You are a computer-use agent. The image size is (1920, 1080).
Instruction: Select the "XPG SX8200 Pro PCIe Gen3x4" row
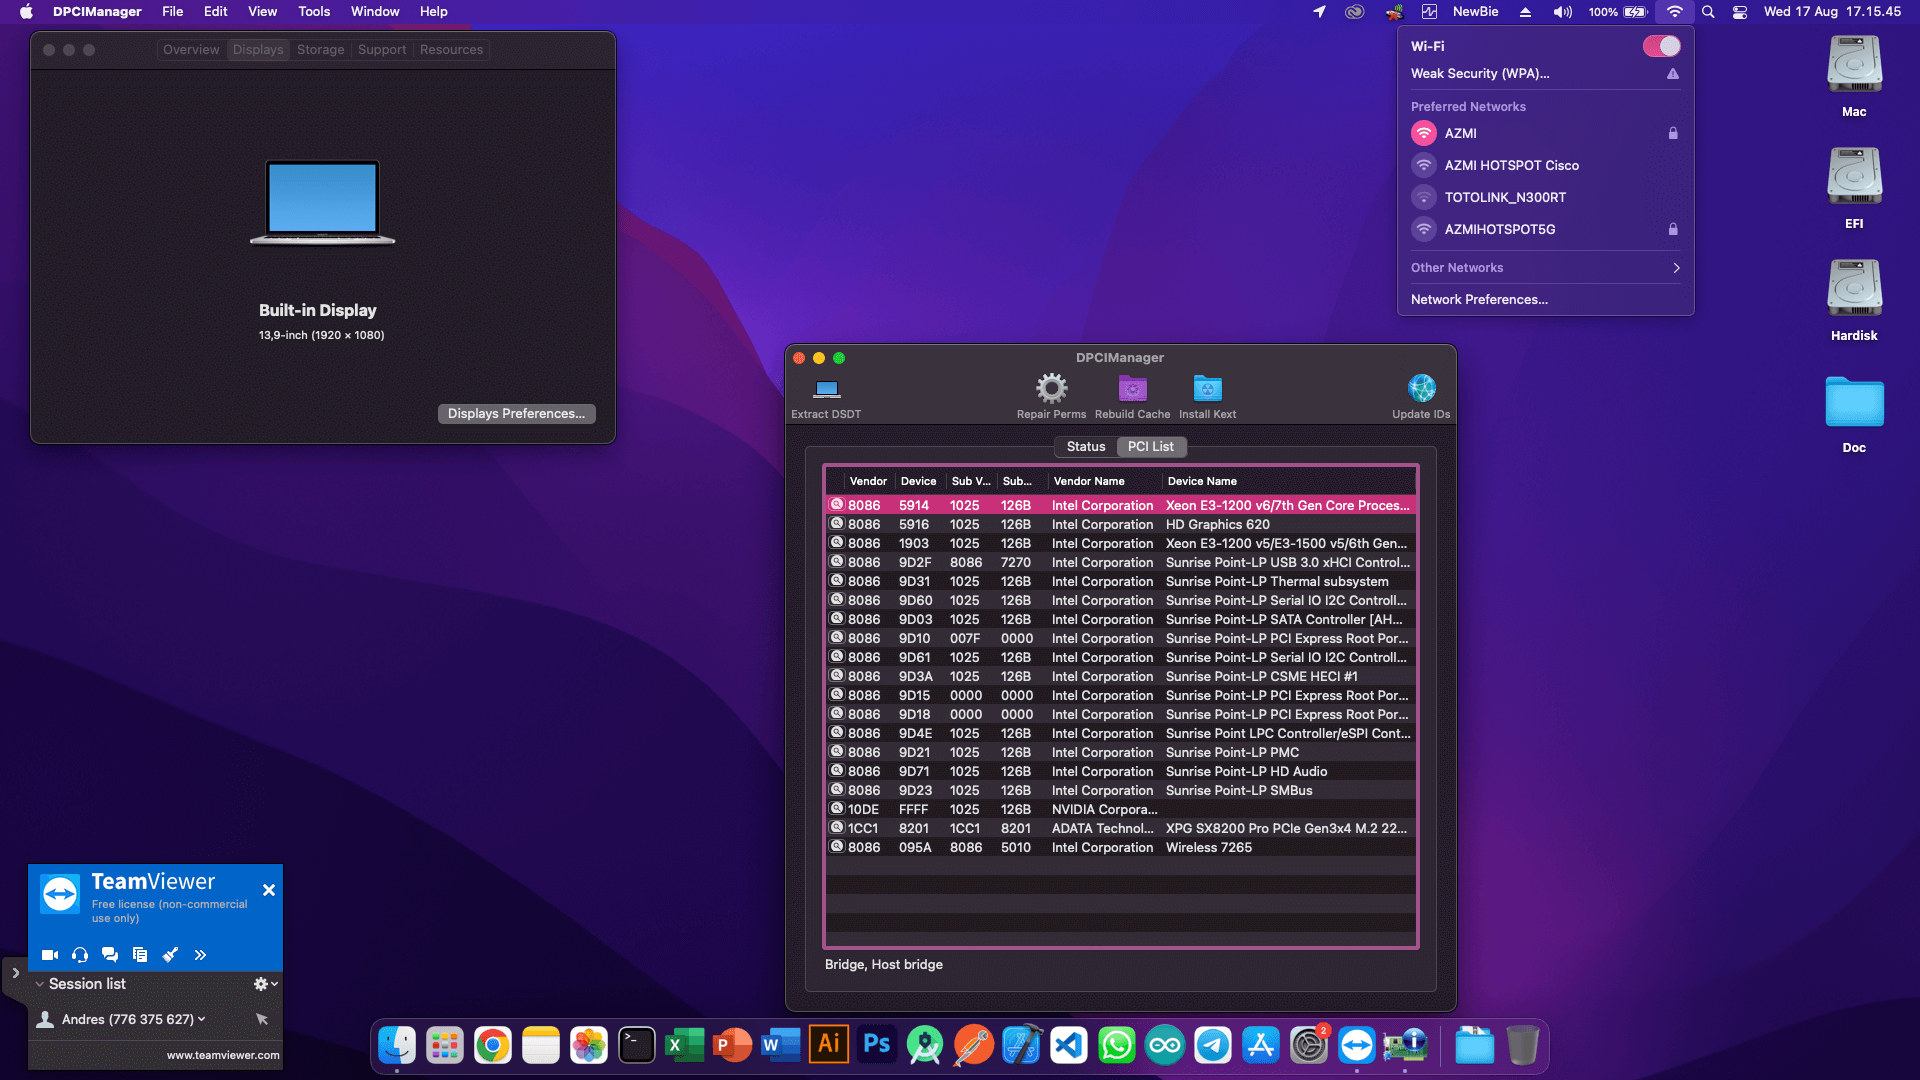click(x=1121, y=828)
